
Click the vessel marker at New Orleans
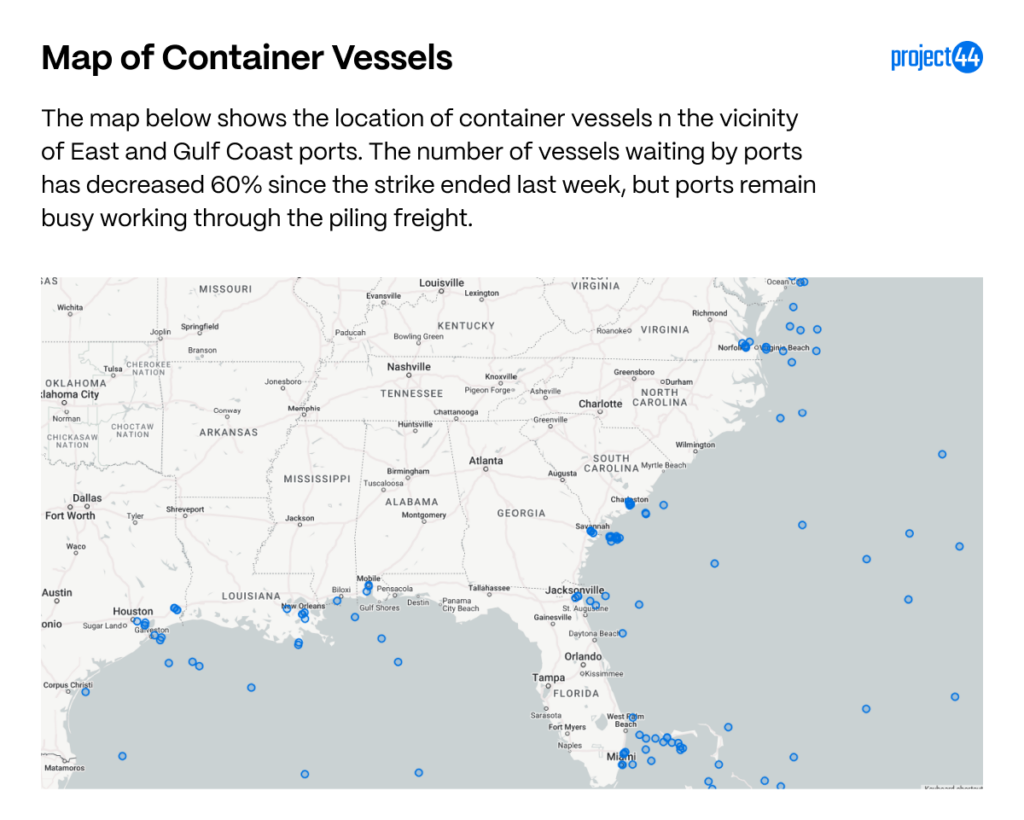302,614
